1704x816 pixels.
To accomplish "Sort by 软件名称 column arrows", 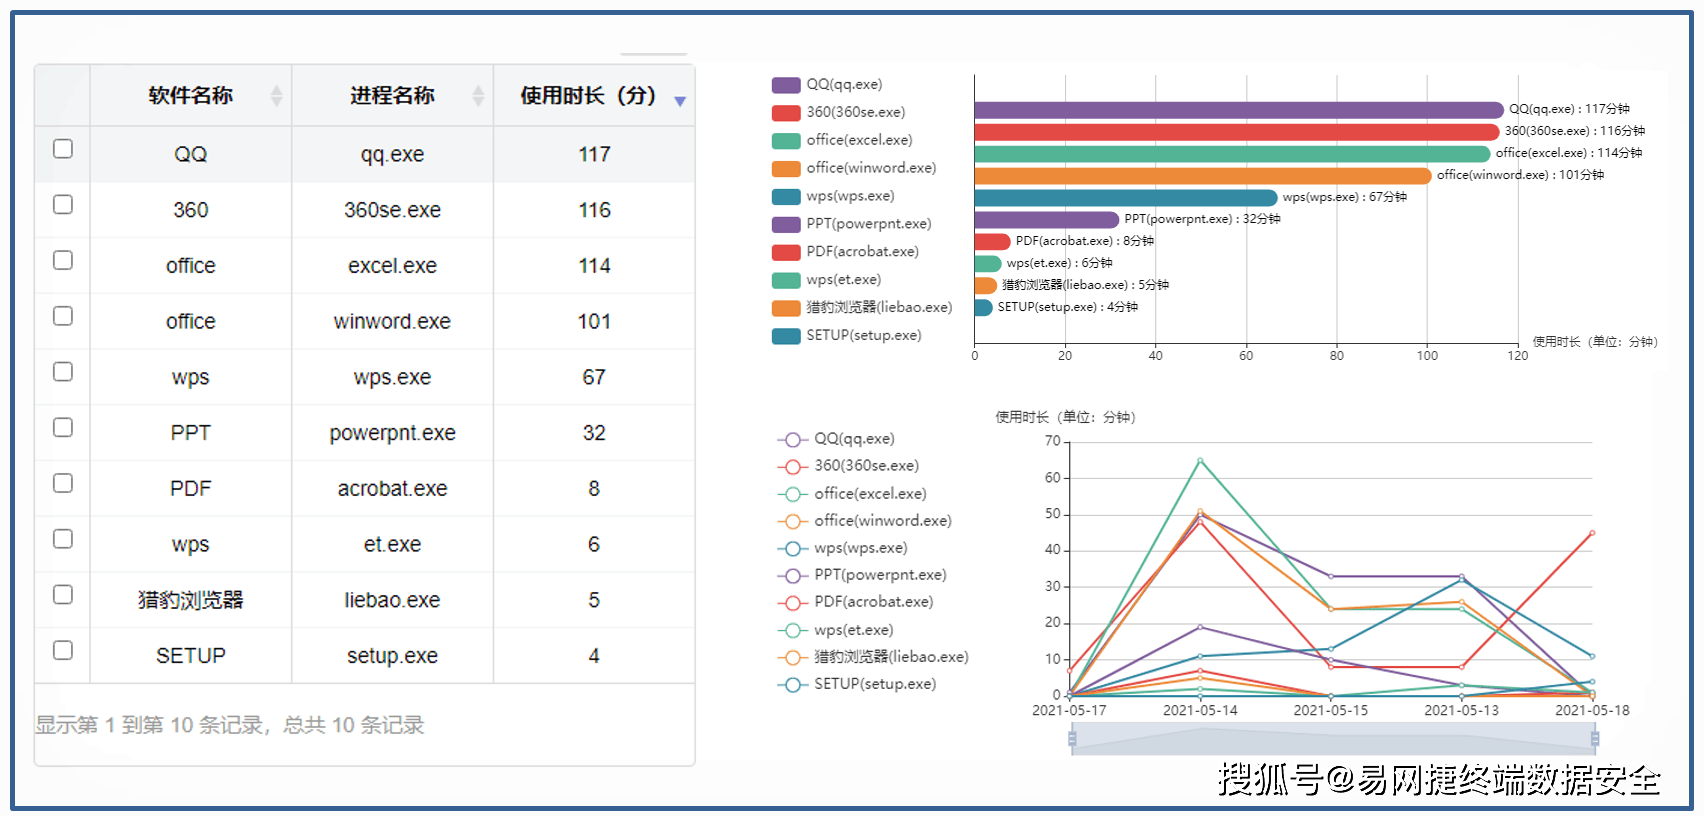I will (x=277, y=96).
